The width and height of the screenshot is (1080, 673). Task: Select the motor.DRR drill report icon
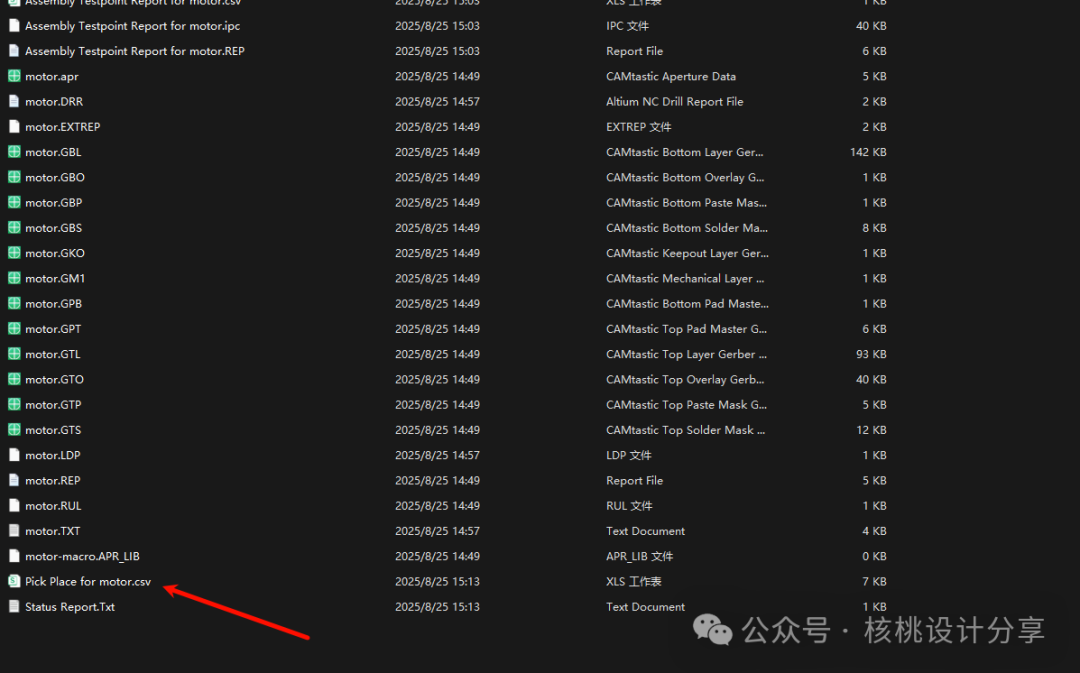click(x=14, y=101)
